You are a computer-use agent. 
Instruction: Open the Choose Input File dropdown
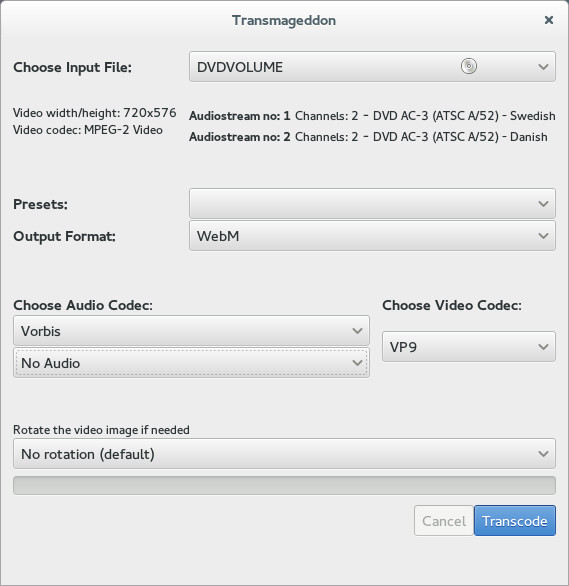pos(372,67)
